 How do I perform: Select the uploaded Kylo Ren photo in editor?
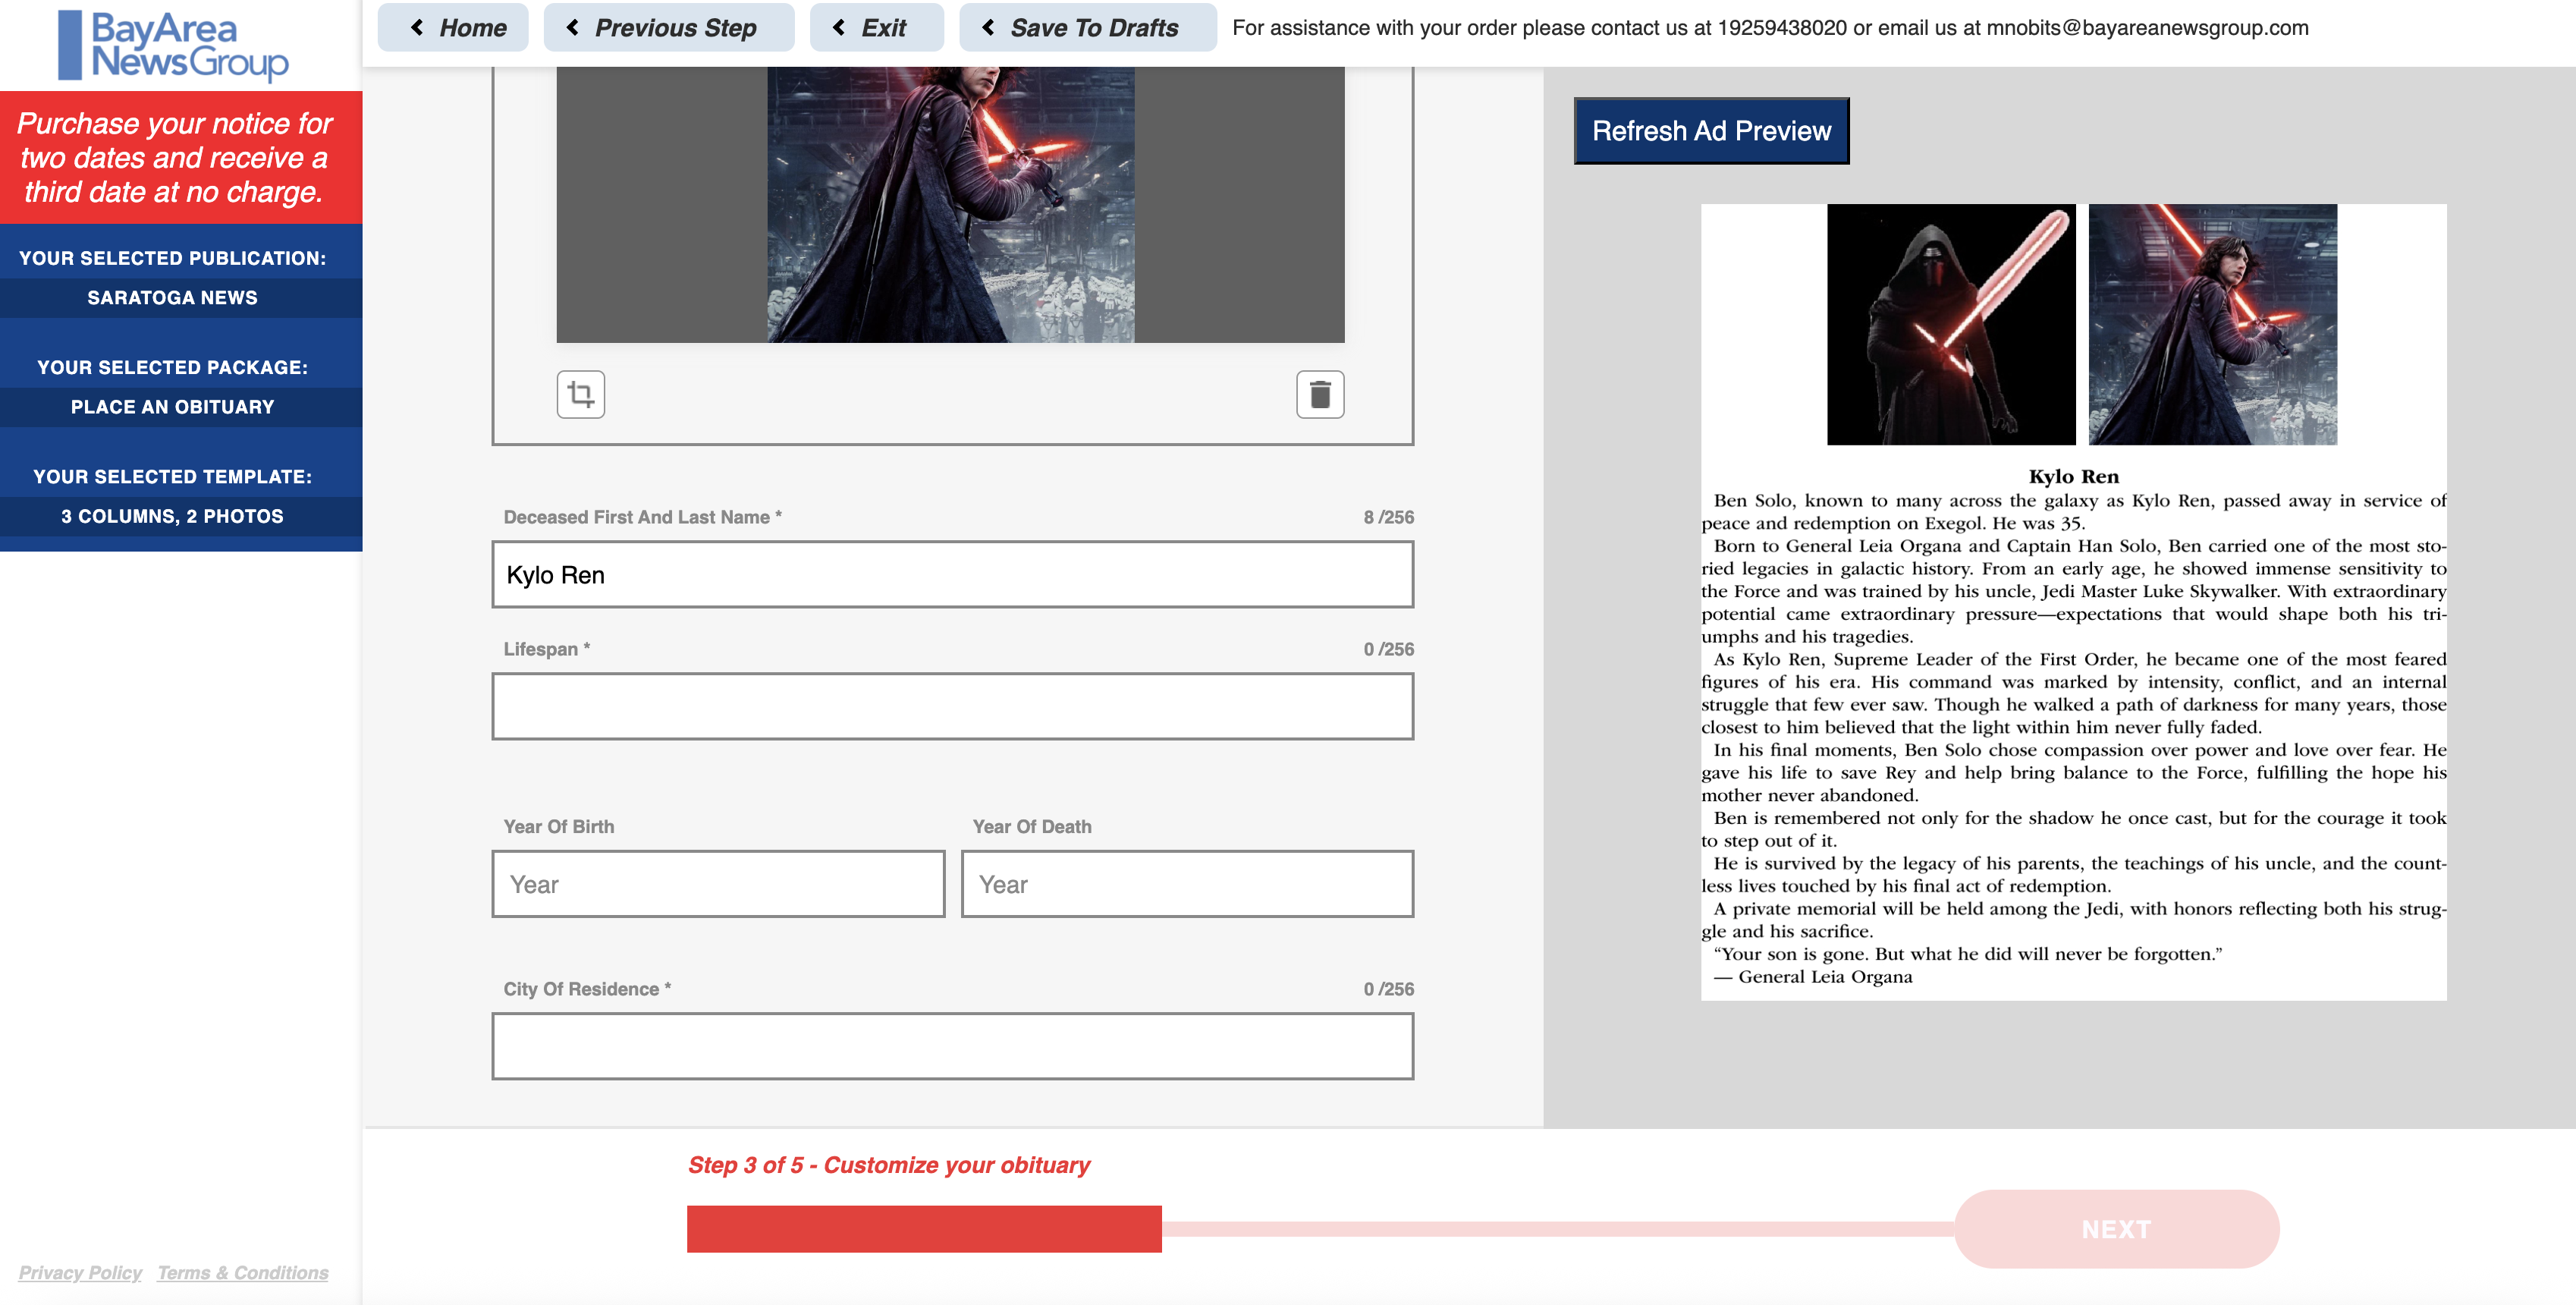point(950,205)
